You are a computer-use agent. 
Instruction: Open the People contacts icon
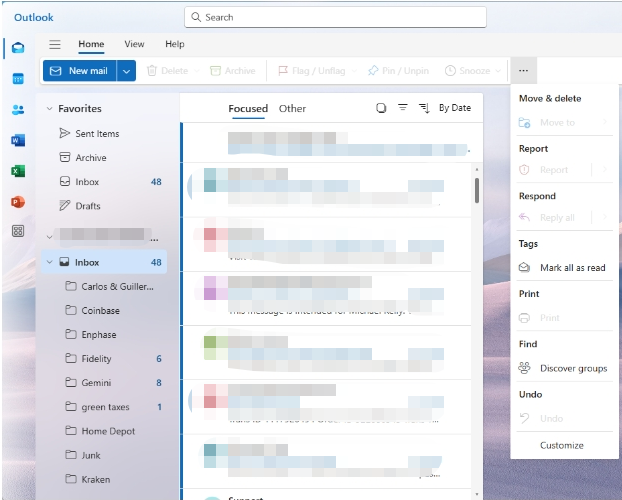click(18, 110)
